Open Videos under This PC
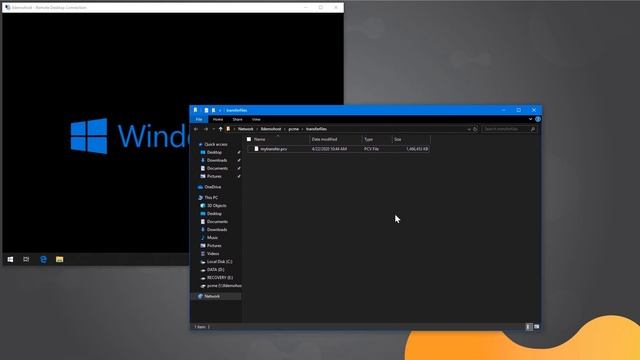This screenshot has width=640, height=360. pos(213,253)
